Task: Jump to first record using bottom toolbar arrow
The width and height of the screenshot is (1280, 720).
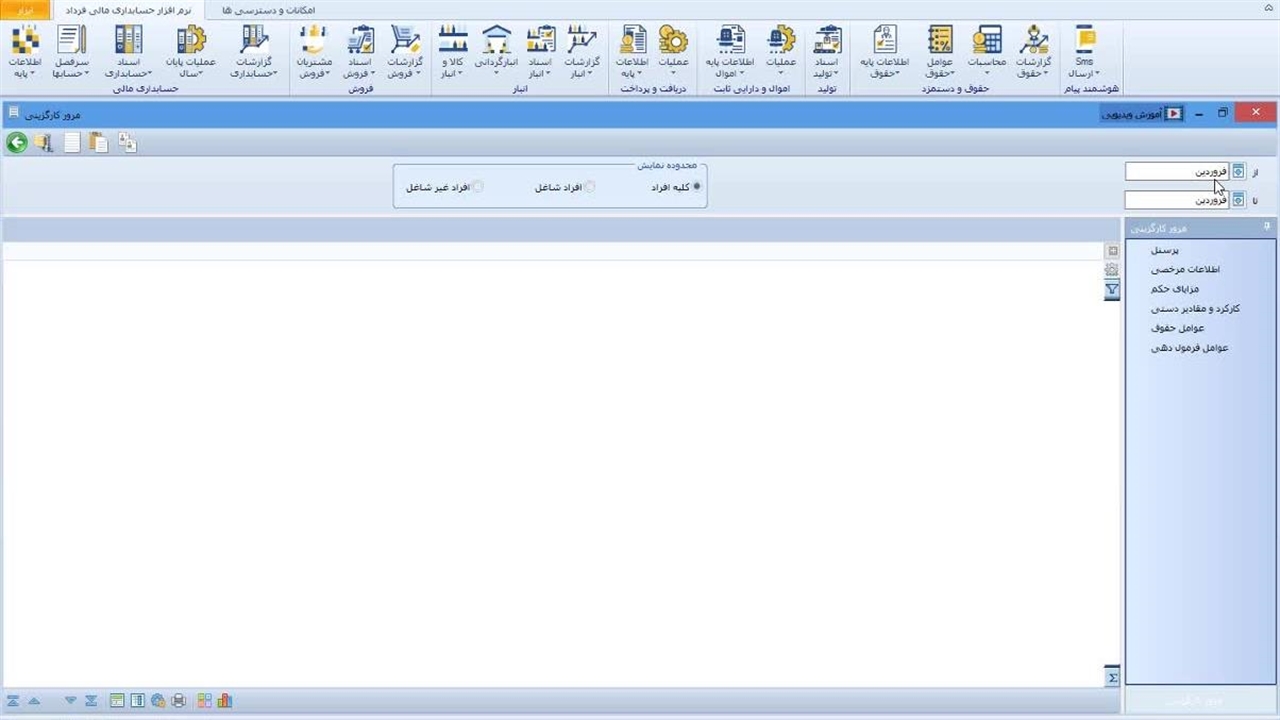Action: [13, 701]
